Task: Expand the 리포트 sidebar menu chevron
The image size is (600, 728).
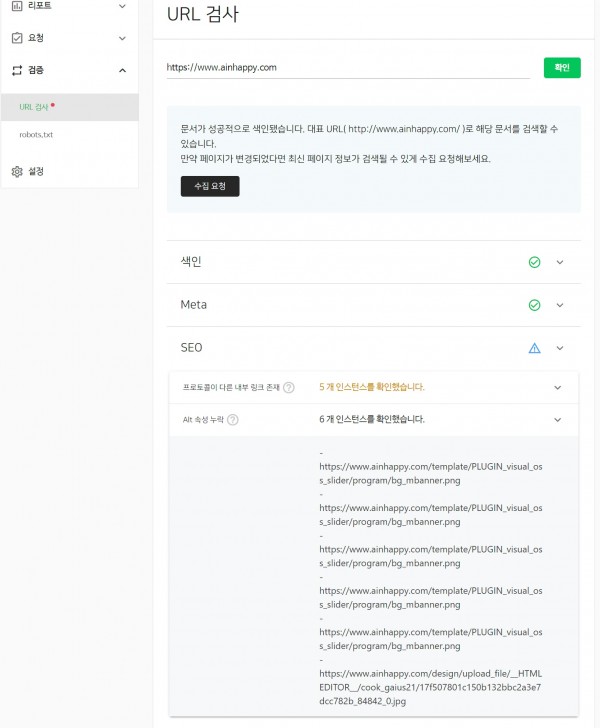Action: coord(122,6)
